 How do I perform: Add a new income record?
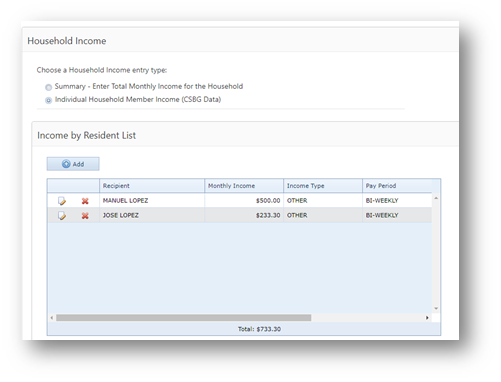click(73, 164)
